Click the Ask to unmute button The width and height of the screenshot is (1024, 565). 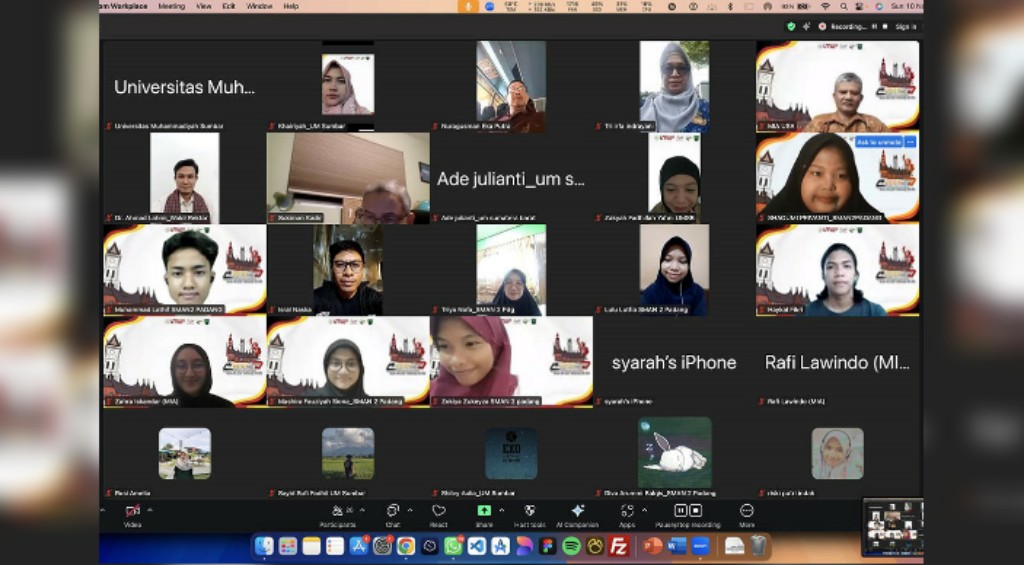click(x=878, y=142)
